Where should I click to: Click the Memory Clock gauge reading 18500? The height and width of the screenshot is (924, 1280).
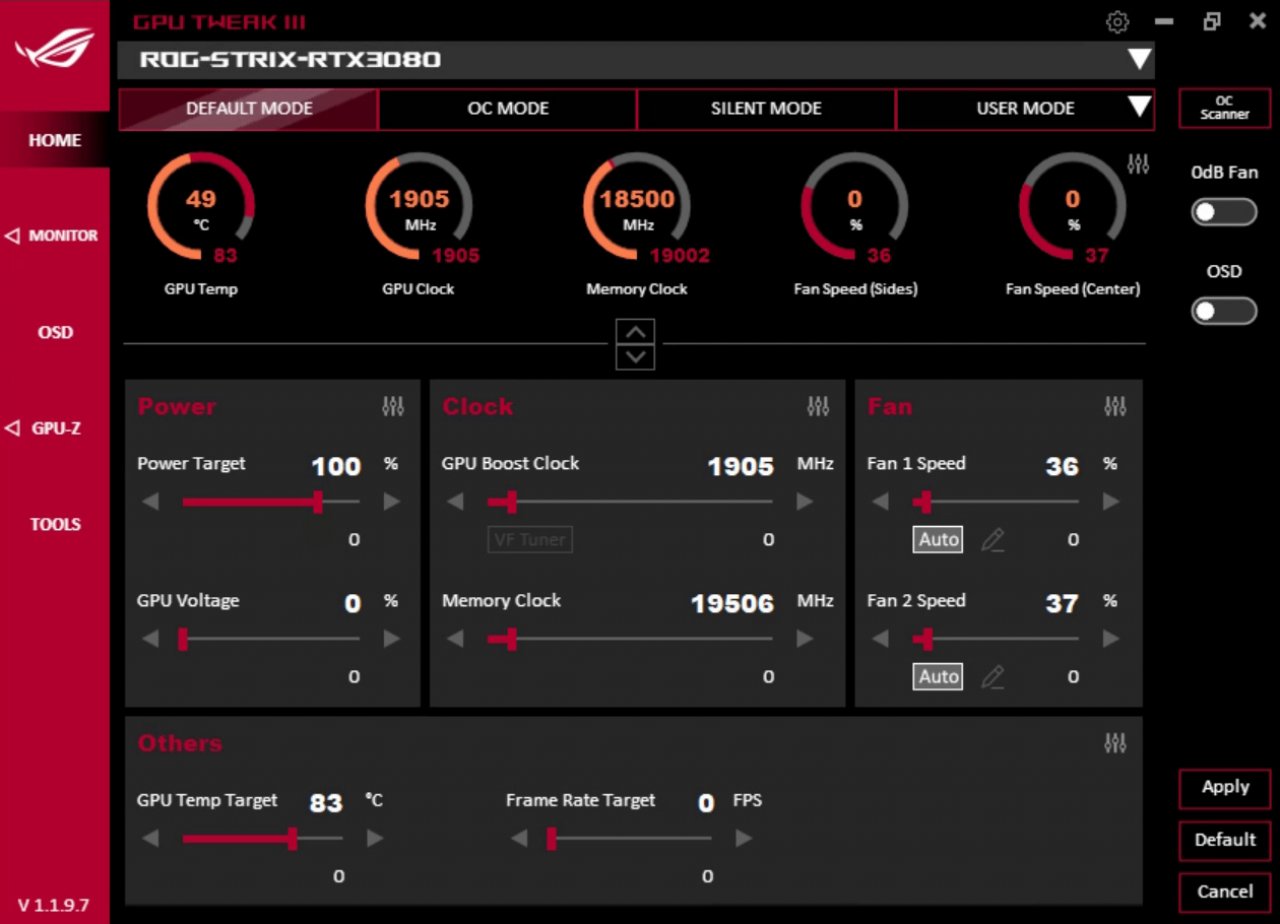[x=637, y=199]
